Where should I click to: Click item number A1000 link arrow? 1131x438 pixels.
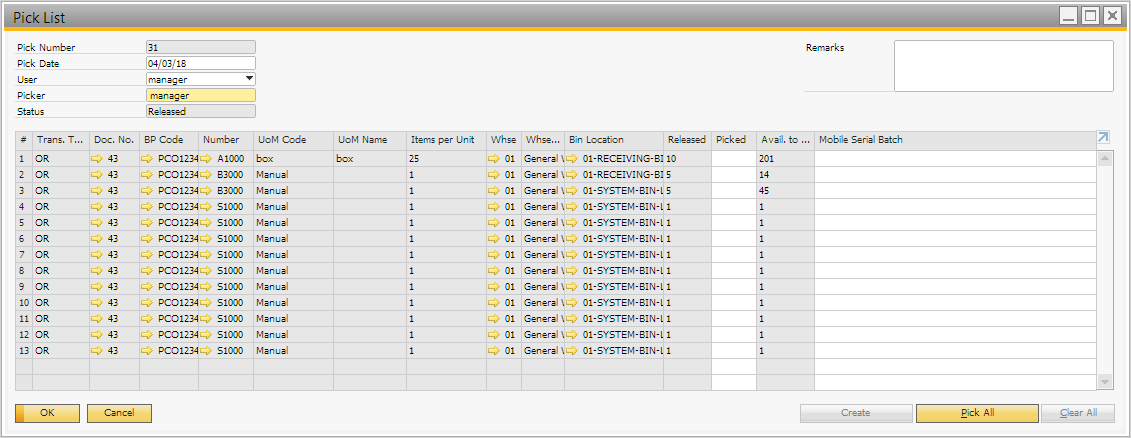[x=207, y=158]
